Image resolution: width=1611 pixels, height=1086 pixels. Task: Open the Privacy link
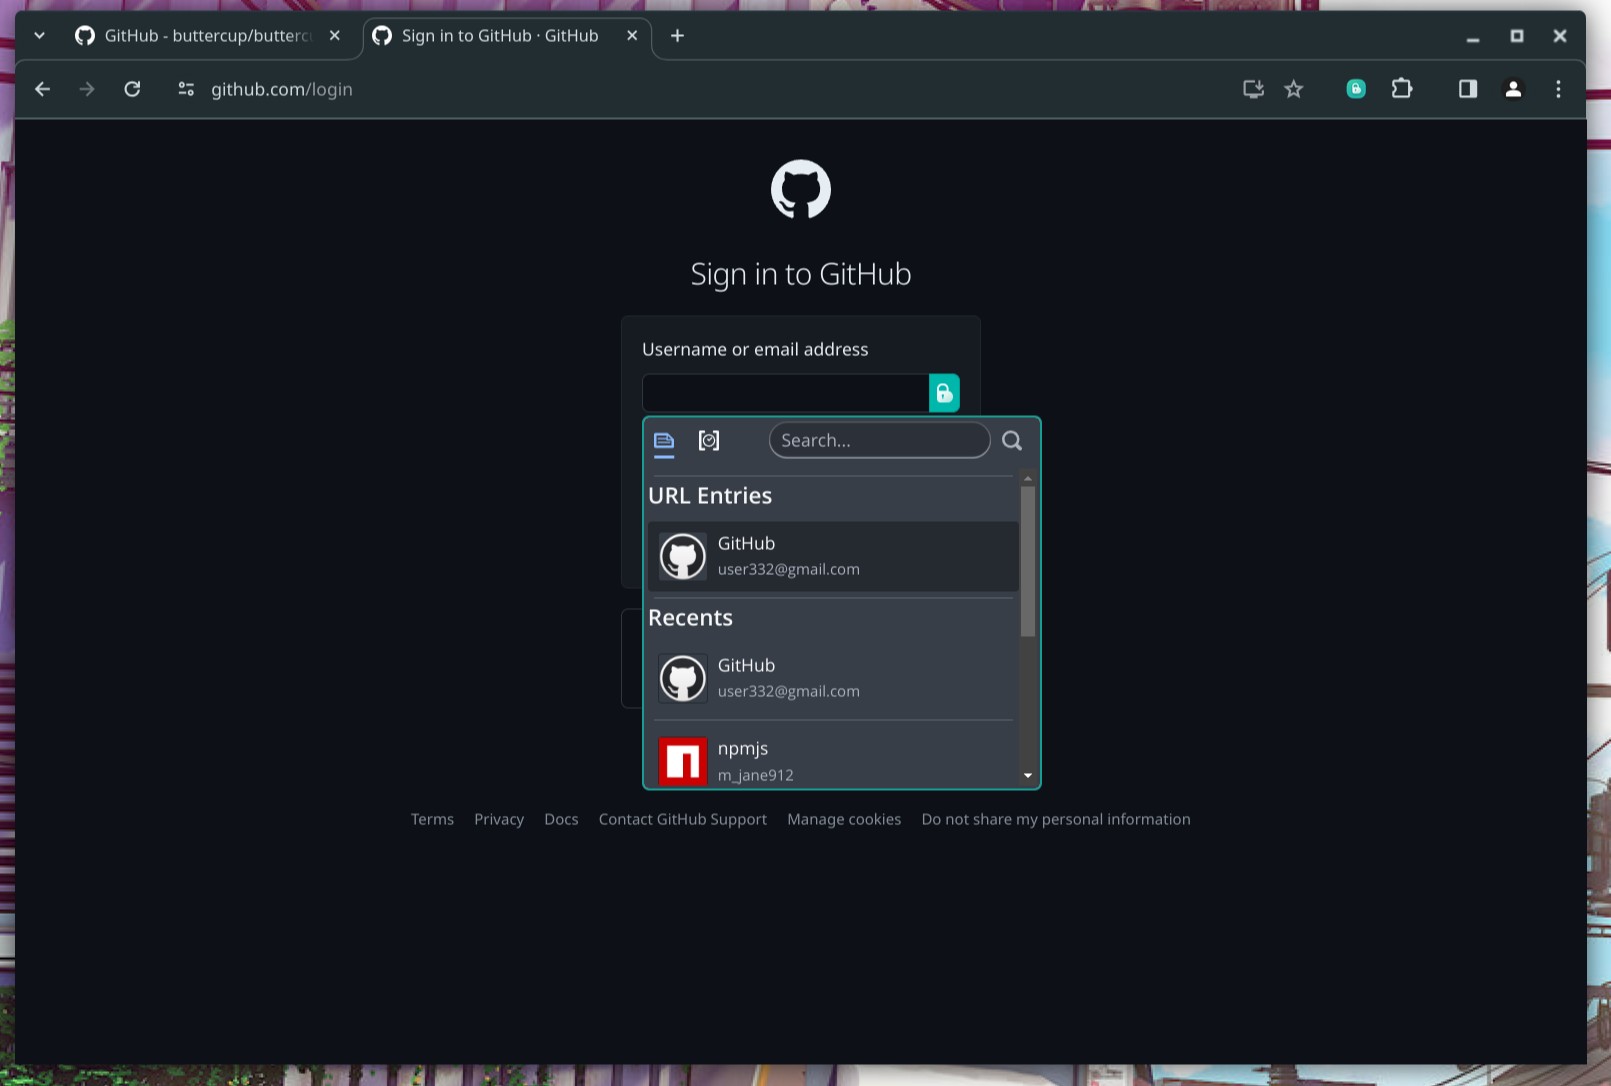click(499, 819)
